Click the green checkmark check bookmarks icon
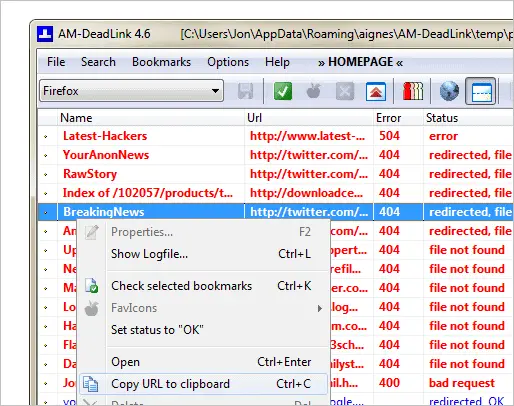This screenshot has height=406, width=514. [x=283, y=91]
